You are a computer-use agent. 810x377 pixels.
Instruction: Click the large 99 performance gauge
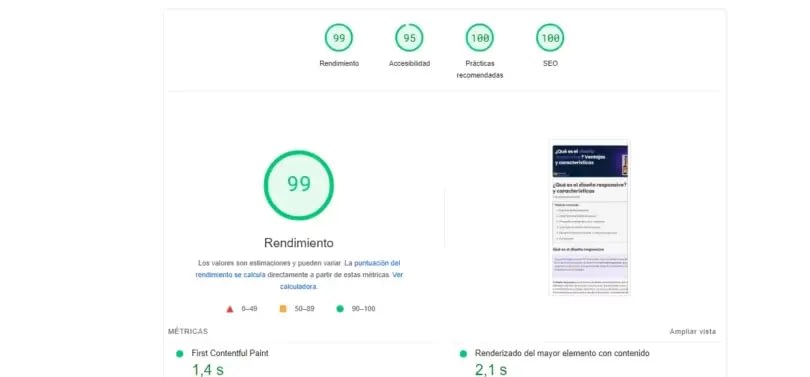point(299,185)
